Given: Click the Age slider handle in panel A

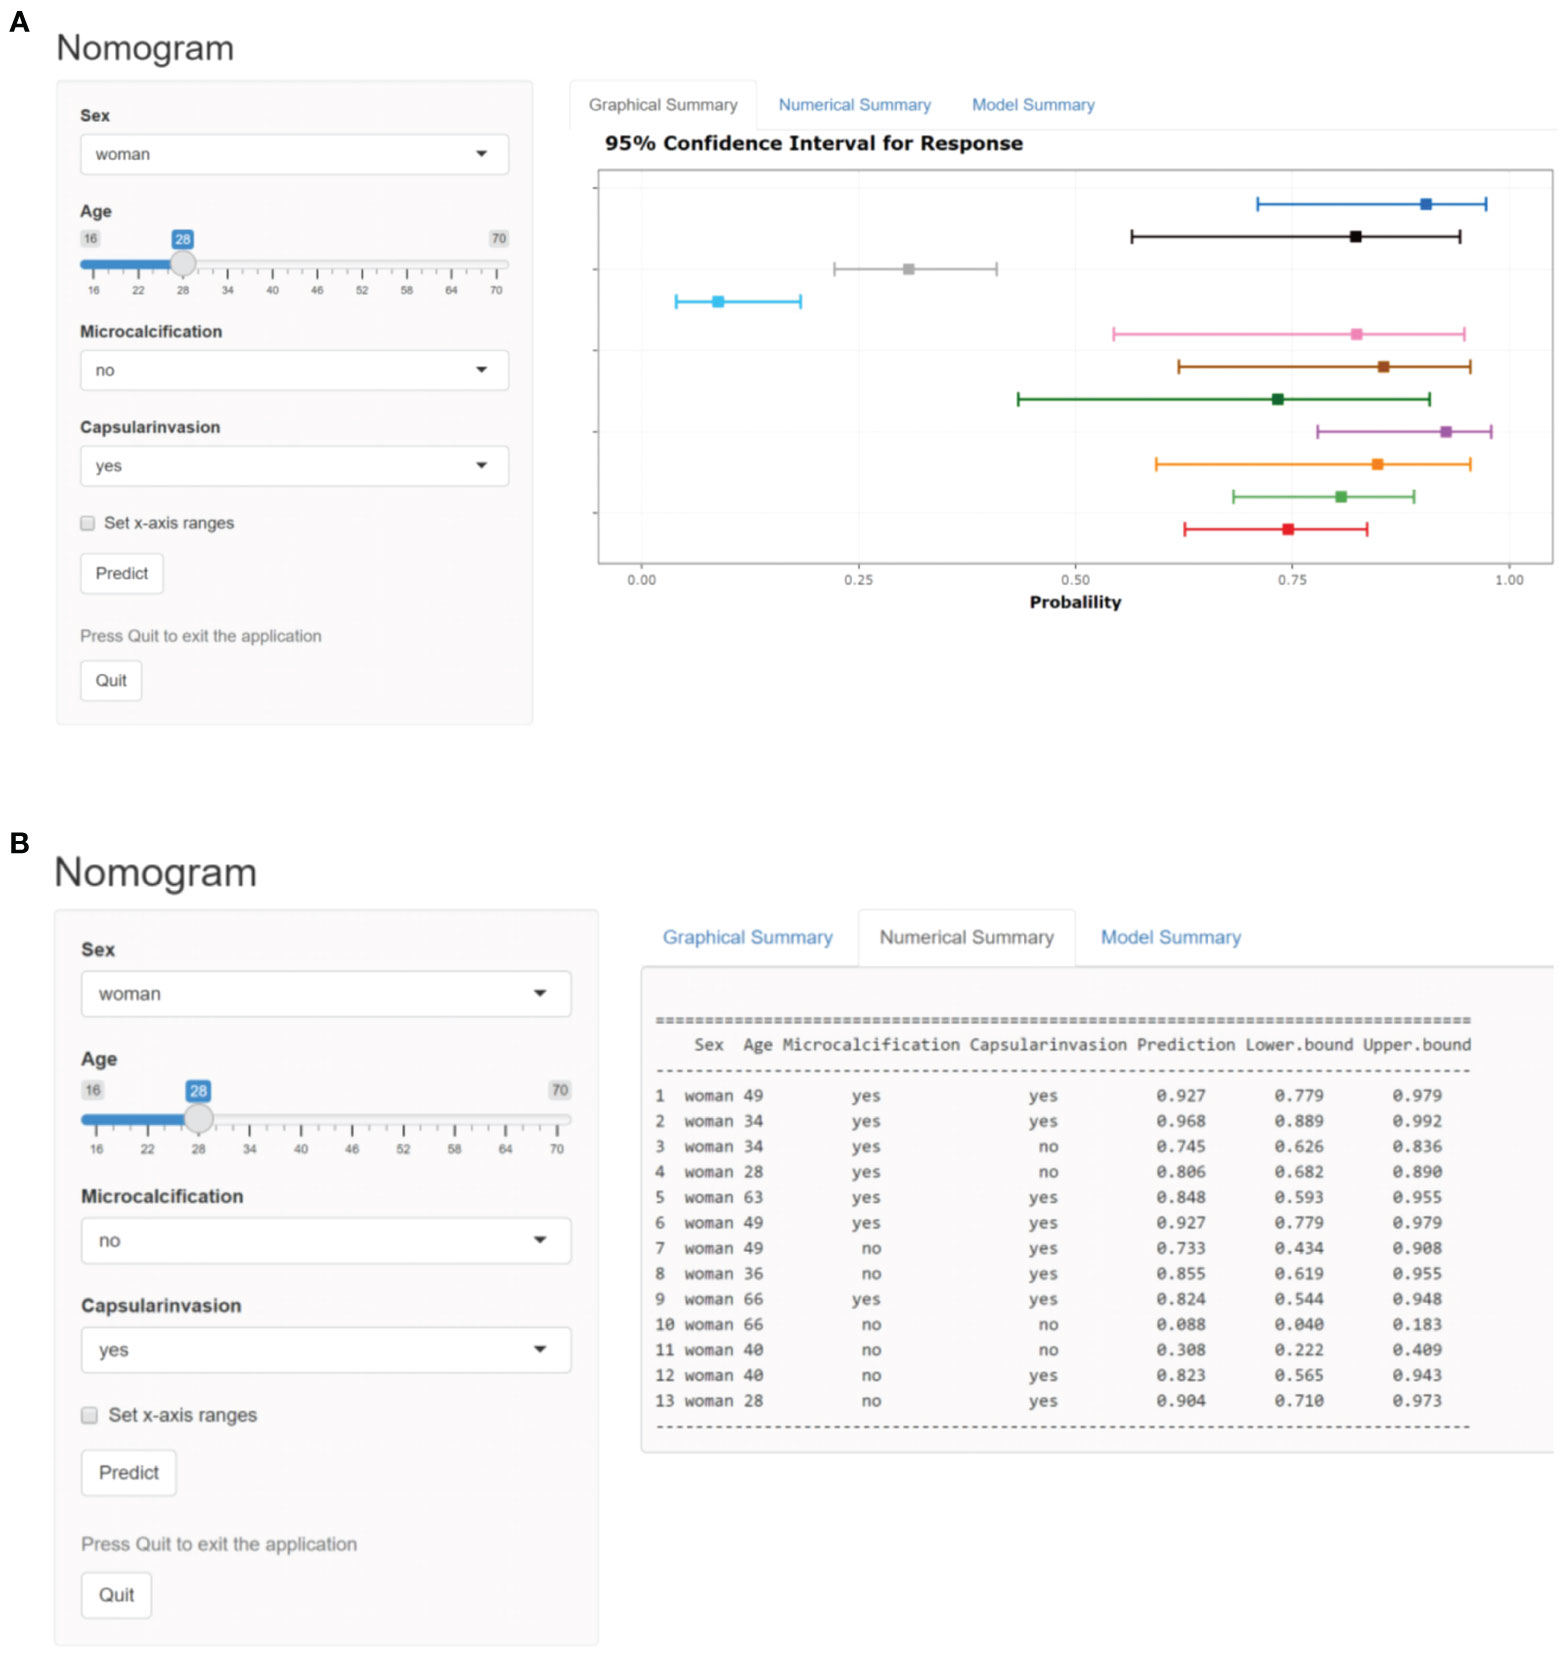Looking at the screenshot, I should tap(183, 264).
